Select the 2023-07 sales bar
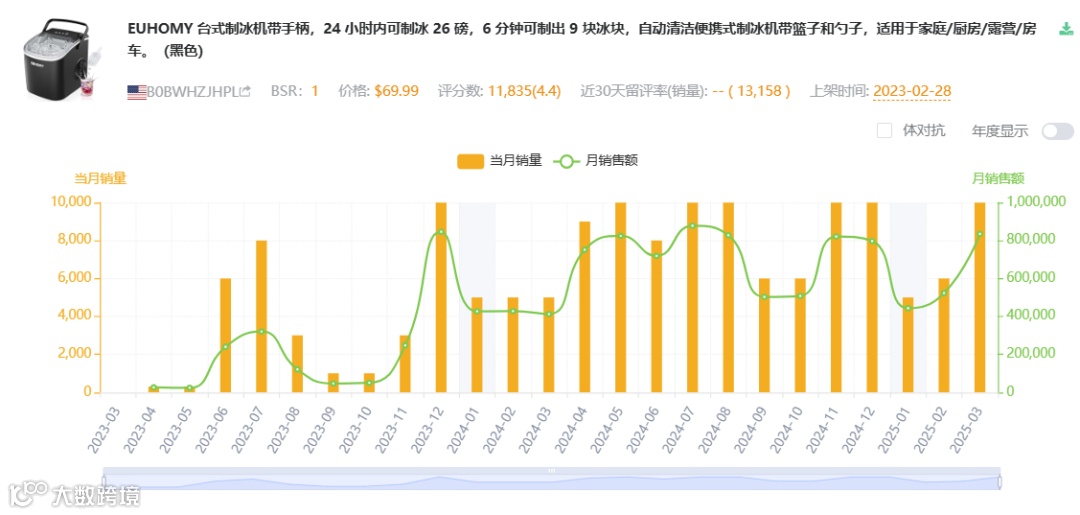 click(x=261, y=316)
